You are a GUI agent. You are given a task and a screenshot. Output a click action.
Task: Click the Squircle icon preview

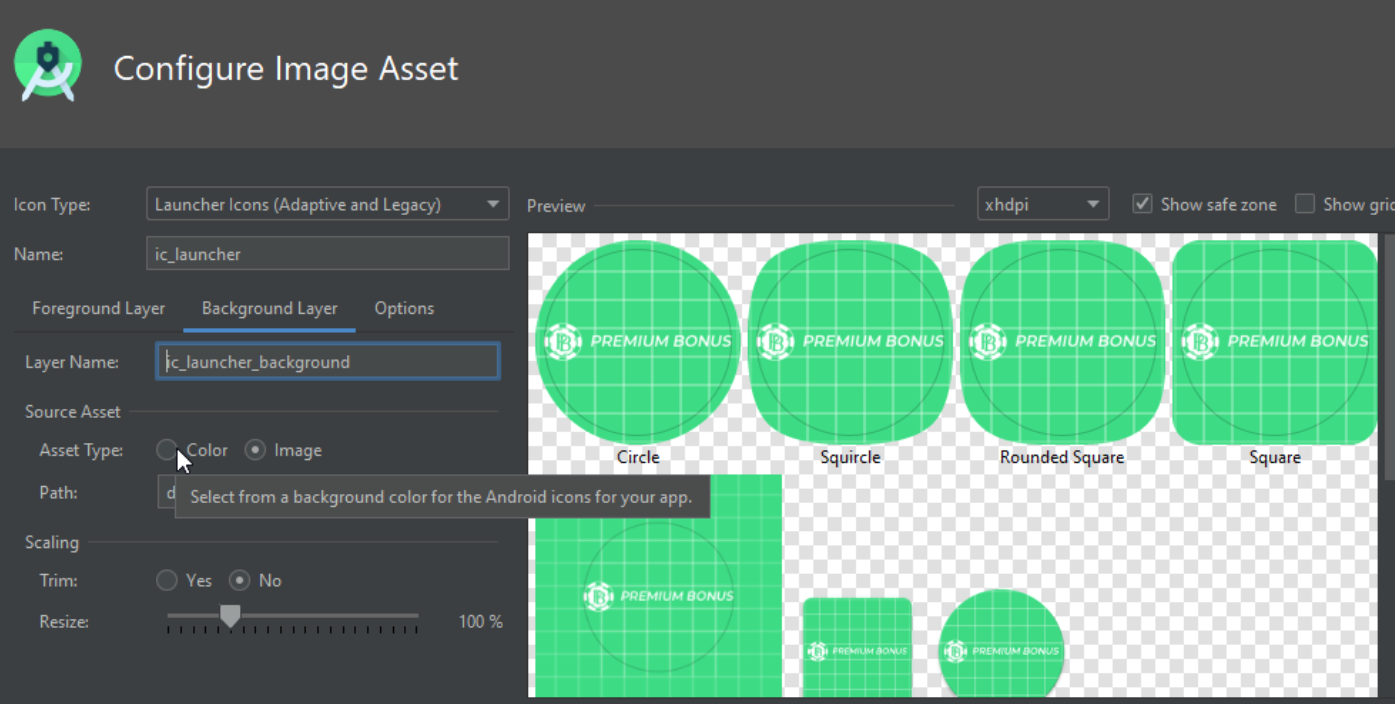click(850, 341)
